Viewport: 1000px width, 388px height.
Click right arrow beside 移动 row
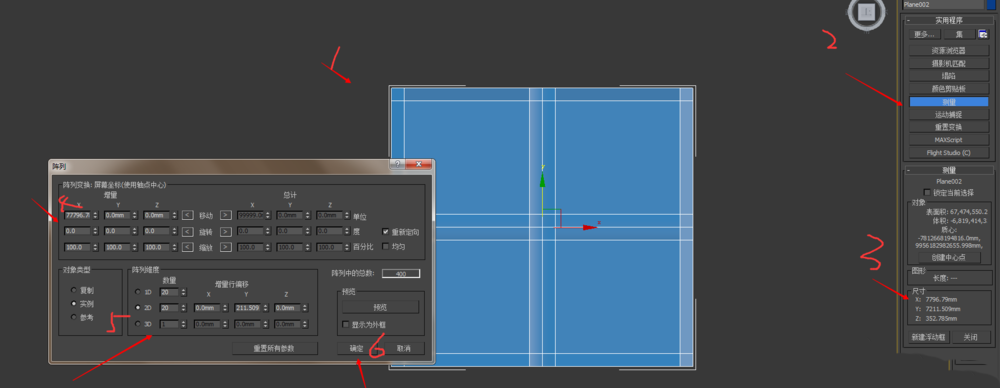226,215
